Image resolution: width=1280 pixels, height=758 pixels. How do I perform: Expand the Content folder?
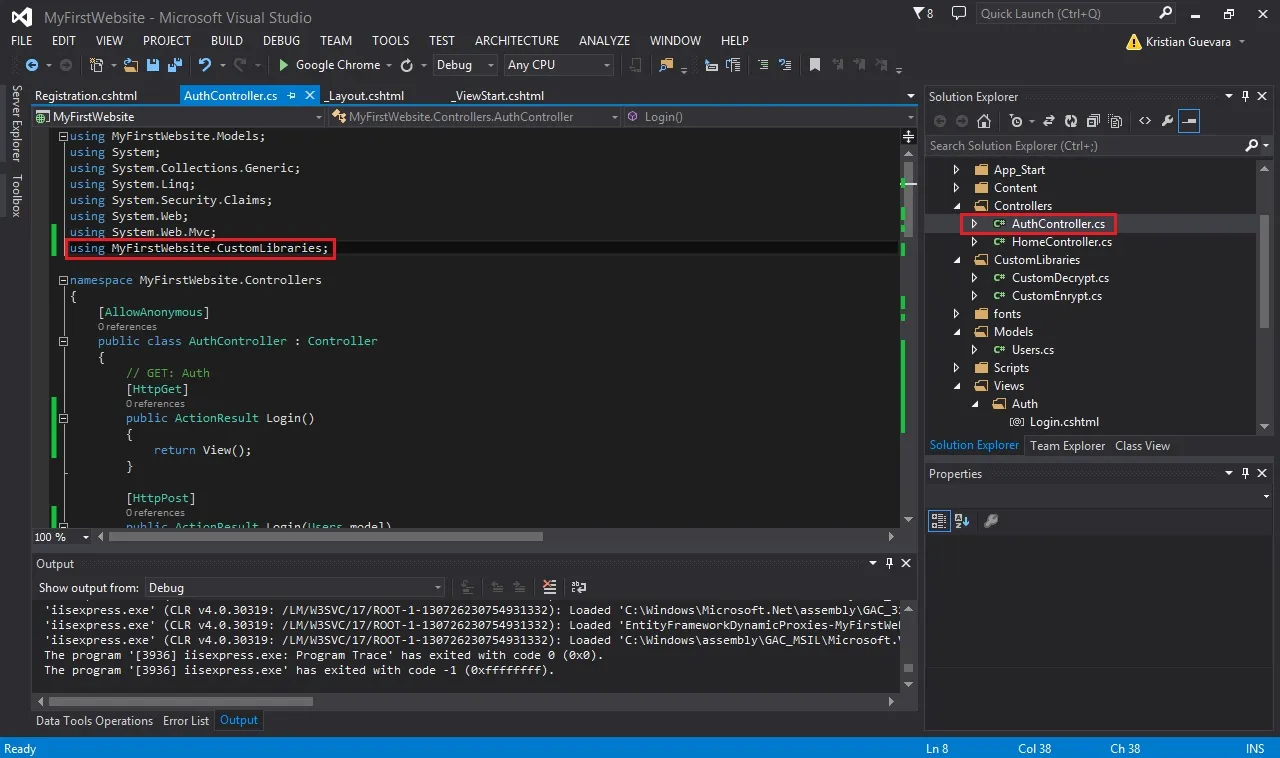[956, 188]
